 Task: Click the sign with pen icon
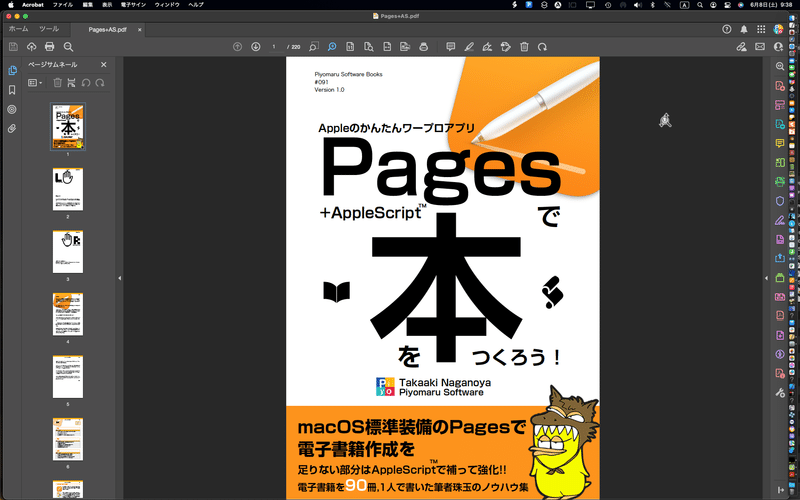[x=487, y=47]
